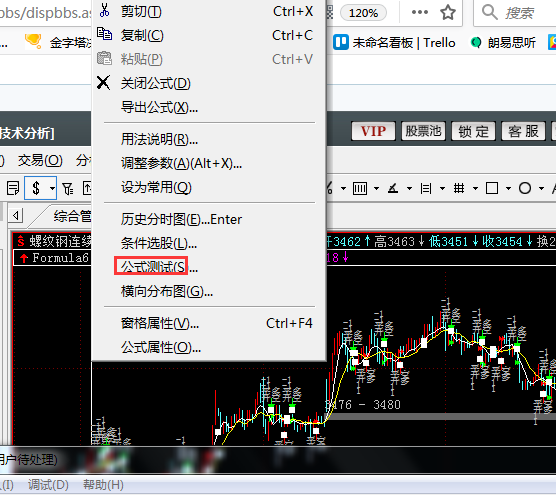Click the filter funnel toolbar icon
Image resolution: width=556 pixels, height=495 pixels.
pos(68,189)
